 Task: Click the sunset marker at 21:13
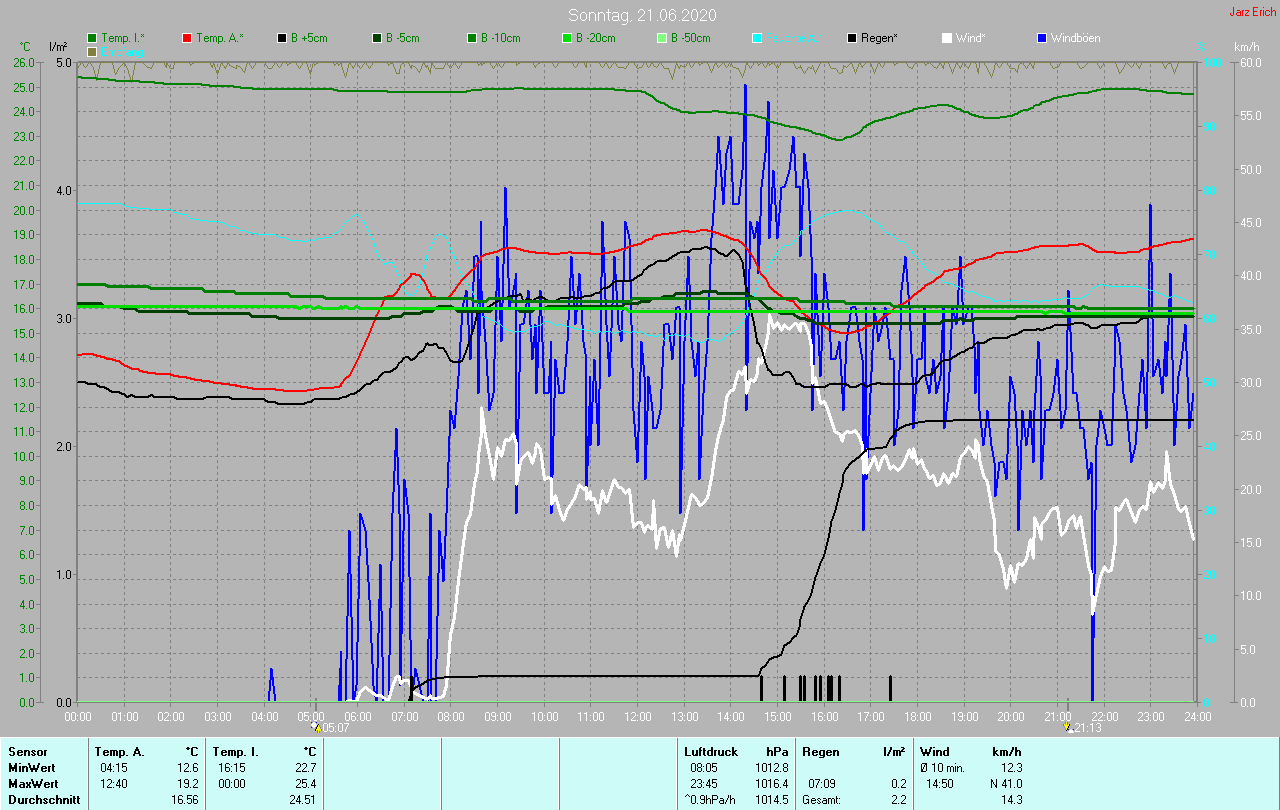tap(1068, 727)
